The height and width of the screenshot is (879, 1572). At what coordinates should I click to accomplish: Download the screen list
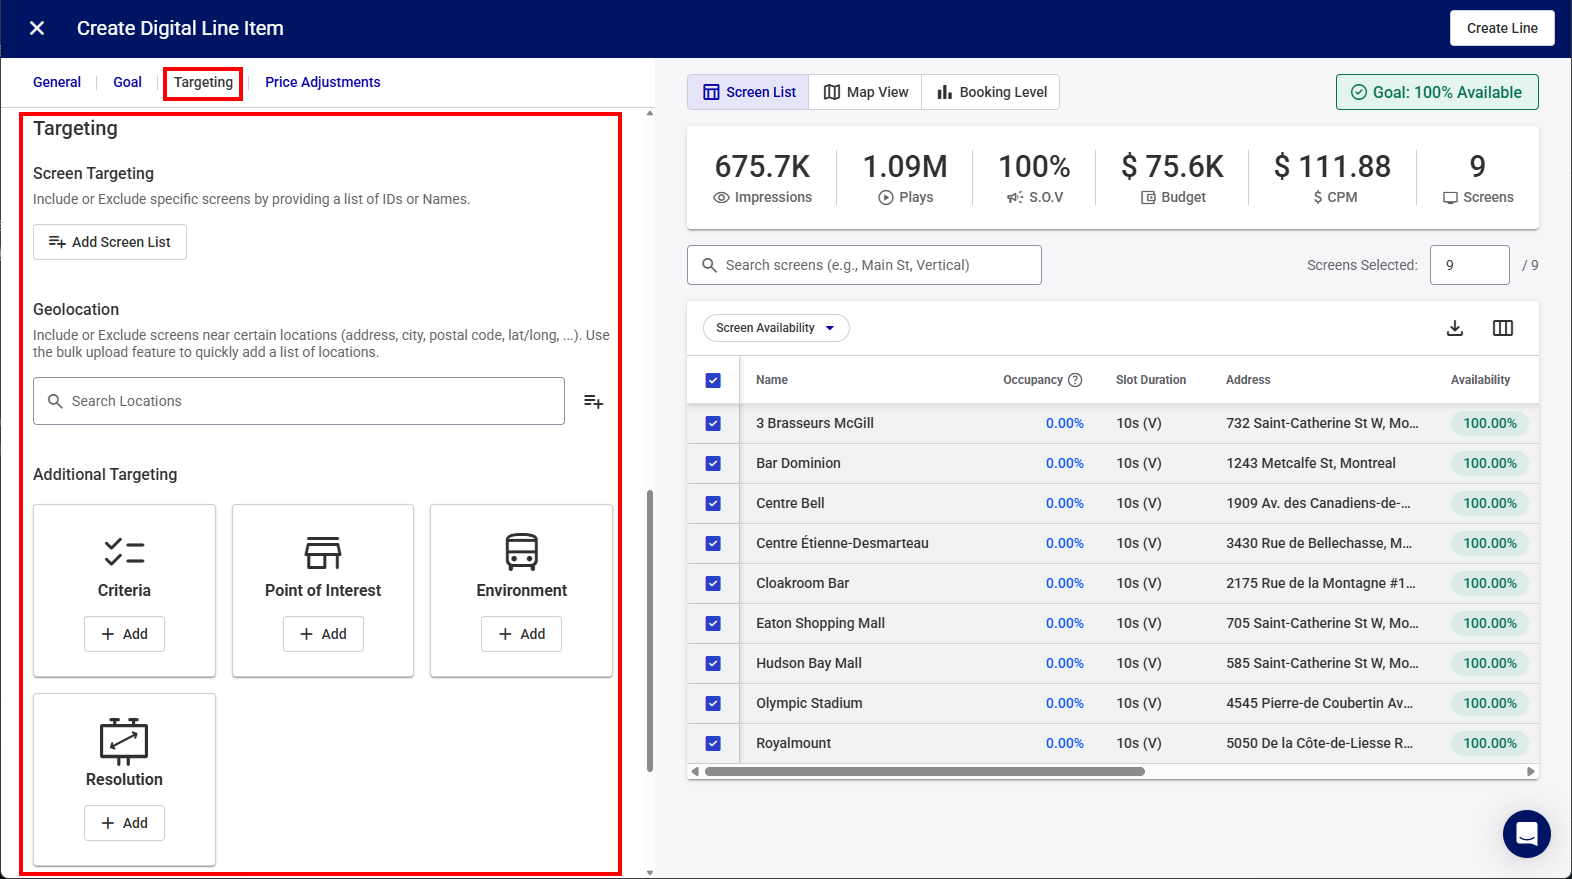1455,328
